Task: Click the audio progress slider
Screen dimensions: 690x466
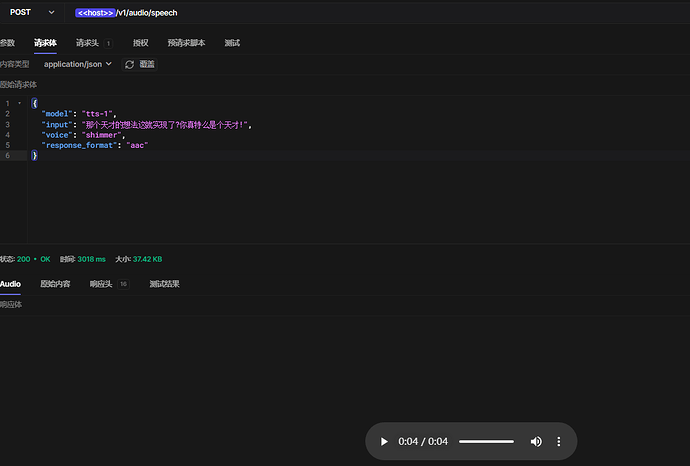Action: coord(486,441)
